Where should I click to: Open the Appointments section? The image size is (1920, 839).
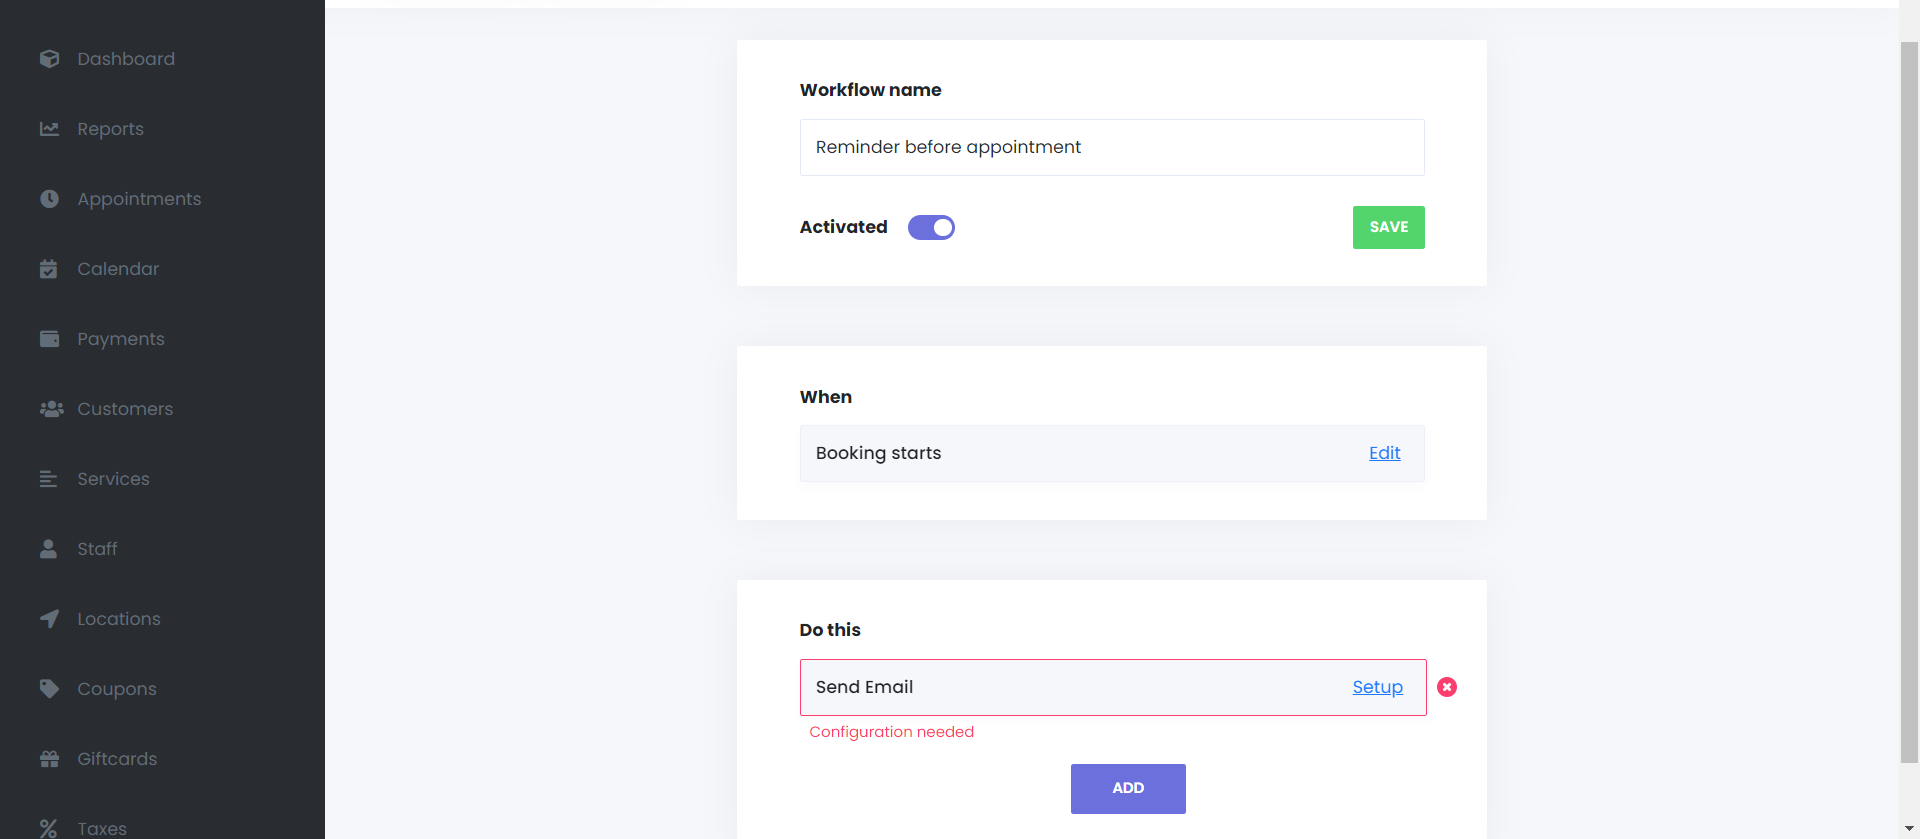point(139,199)
